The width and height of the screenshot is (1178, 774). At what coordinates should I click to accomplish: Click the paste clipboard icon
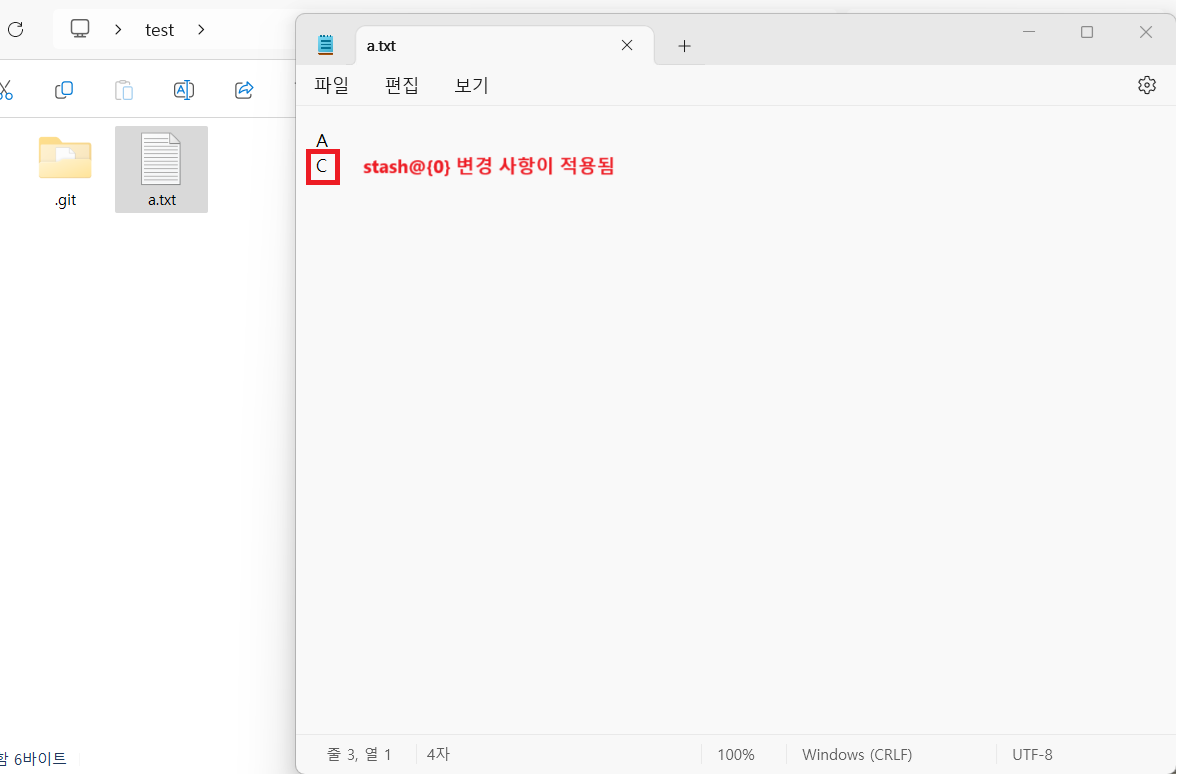point(124,90)
